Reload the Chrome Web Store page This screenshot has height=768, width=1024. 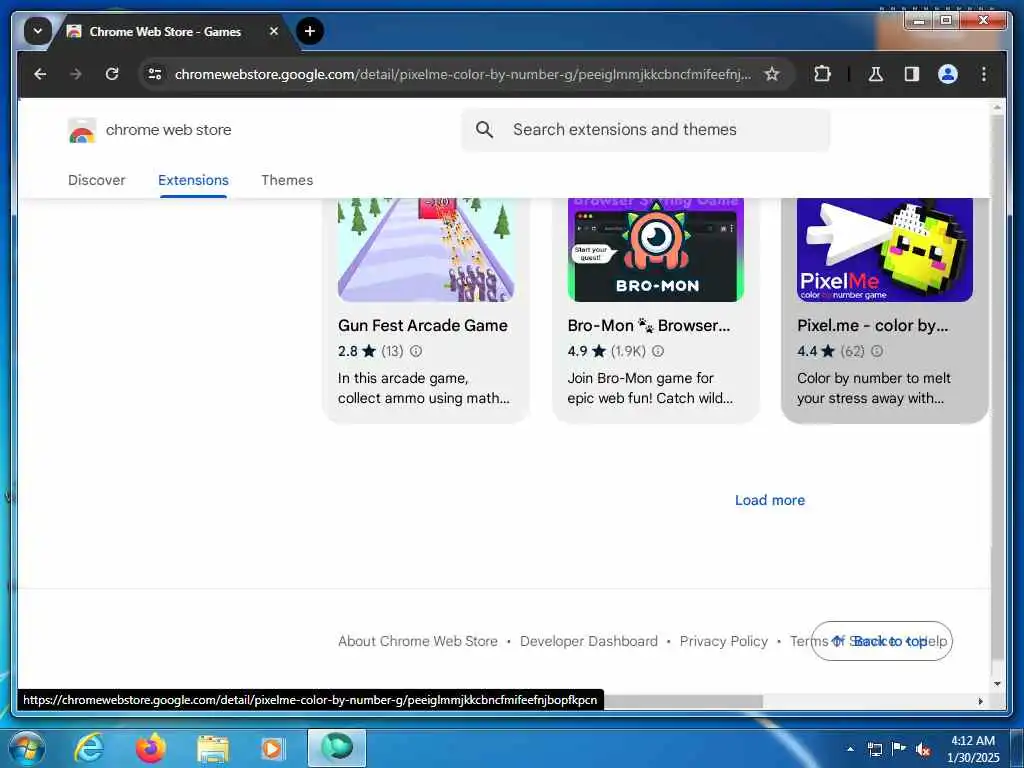tap(112, 74)
